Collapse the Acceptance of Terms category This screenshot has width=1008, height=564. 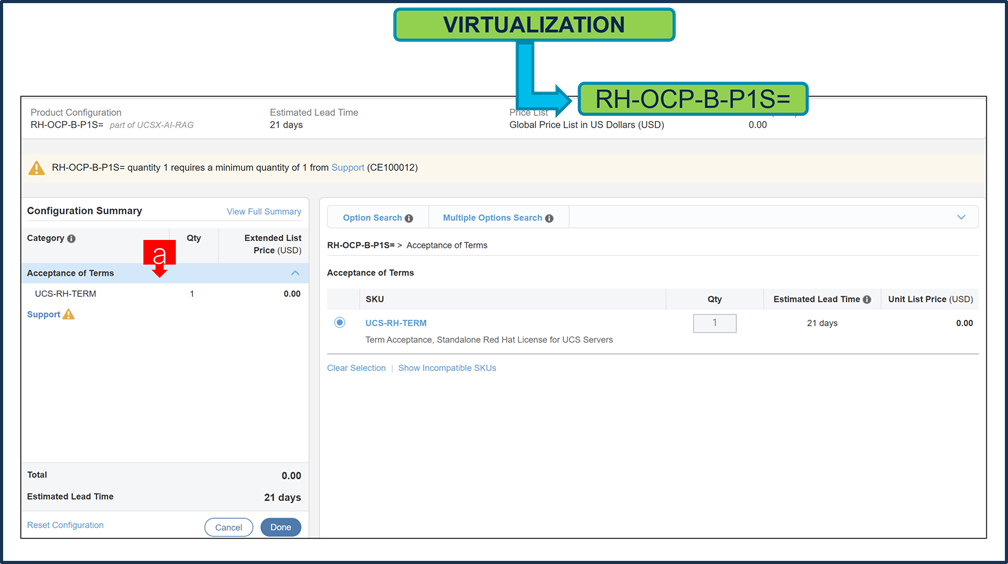click(295, 273)
